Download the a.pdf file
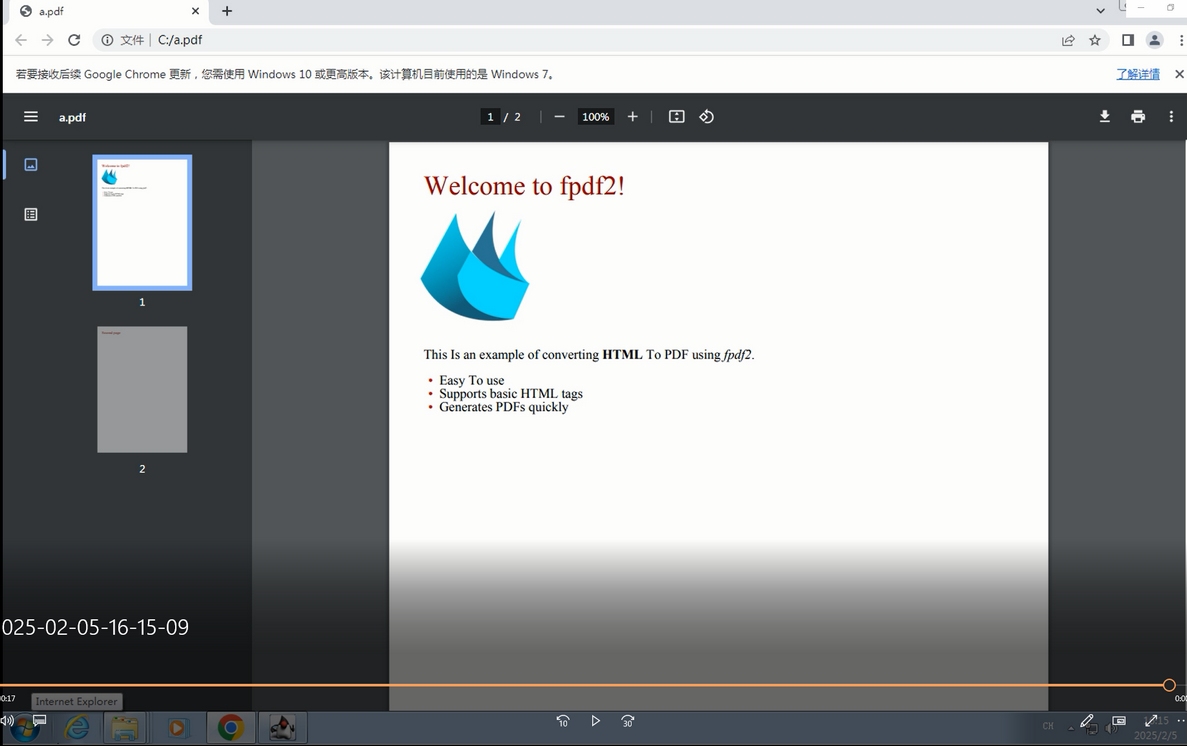The height and width of the screenshot is (746, 1187). [1104, 117]
